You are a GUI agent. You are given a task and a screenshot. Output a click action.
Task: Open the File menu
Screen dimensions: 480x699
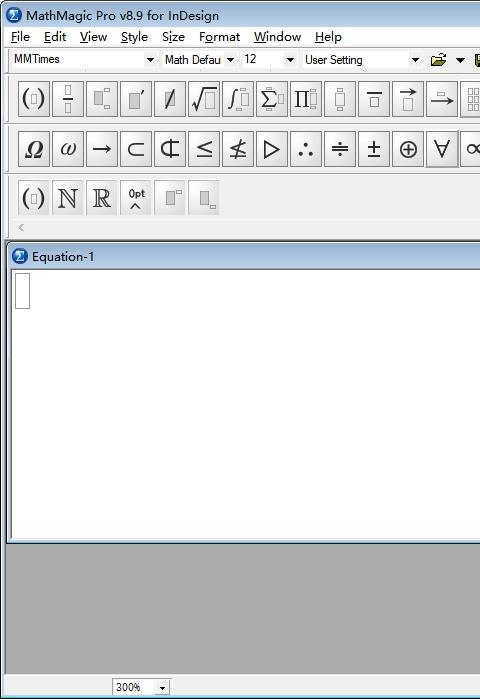point(21,37)
